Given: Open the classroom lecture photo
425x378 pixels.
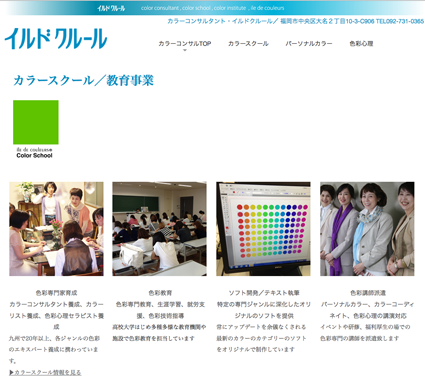Looking at the screenshot, I should tap(159, 229).
